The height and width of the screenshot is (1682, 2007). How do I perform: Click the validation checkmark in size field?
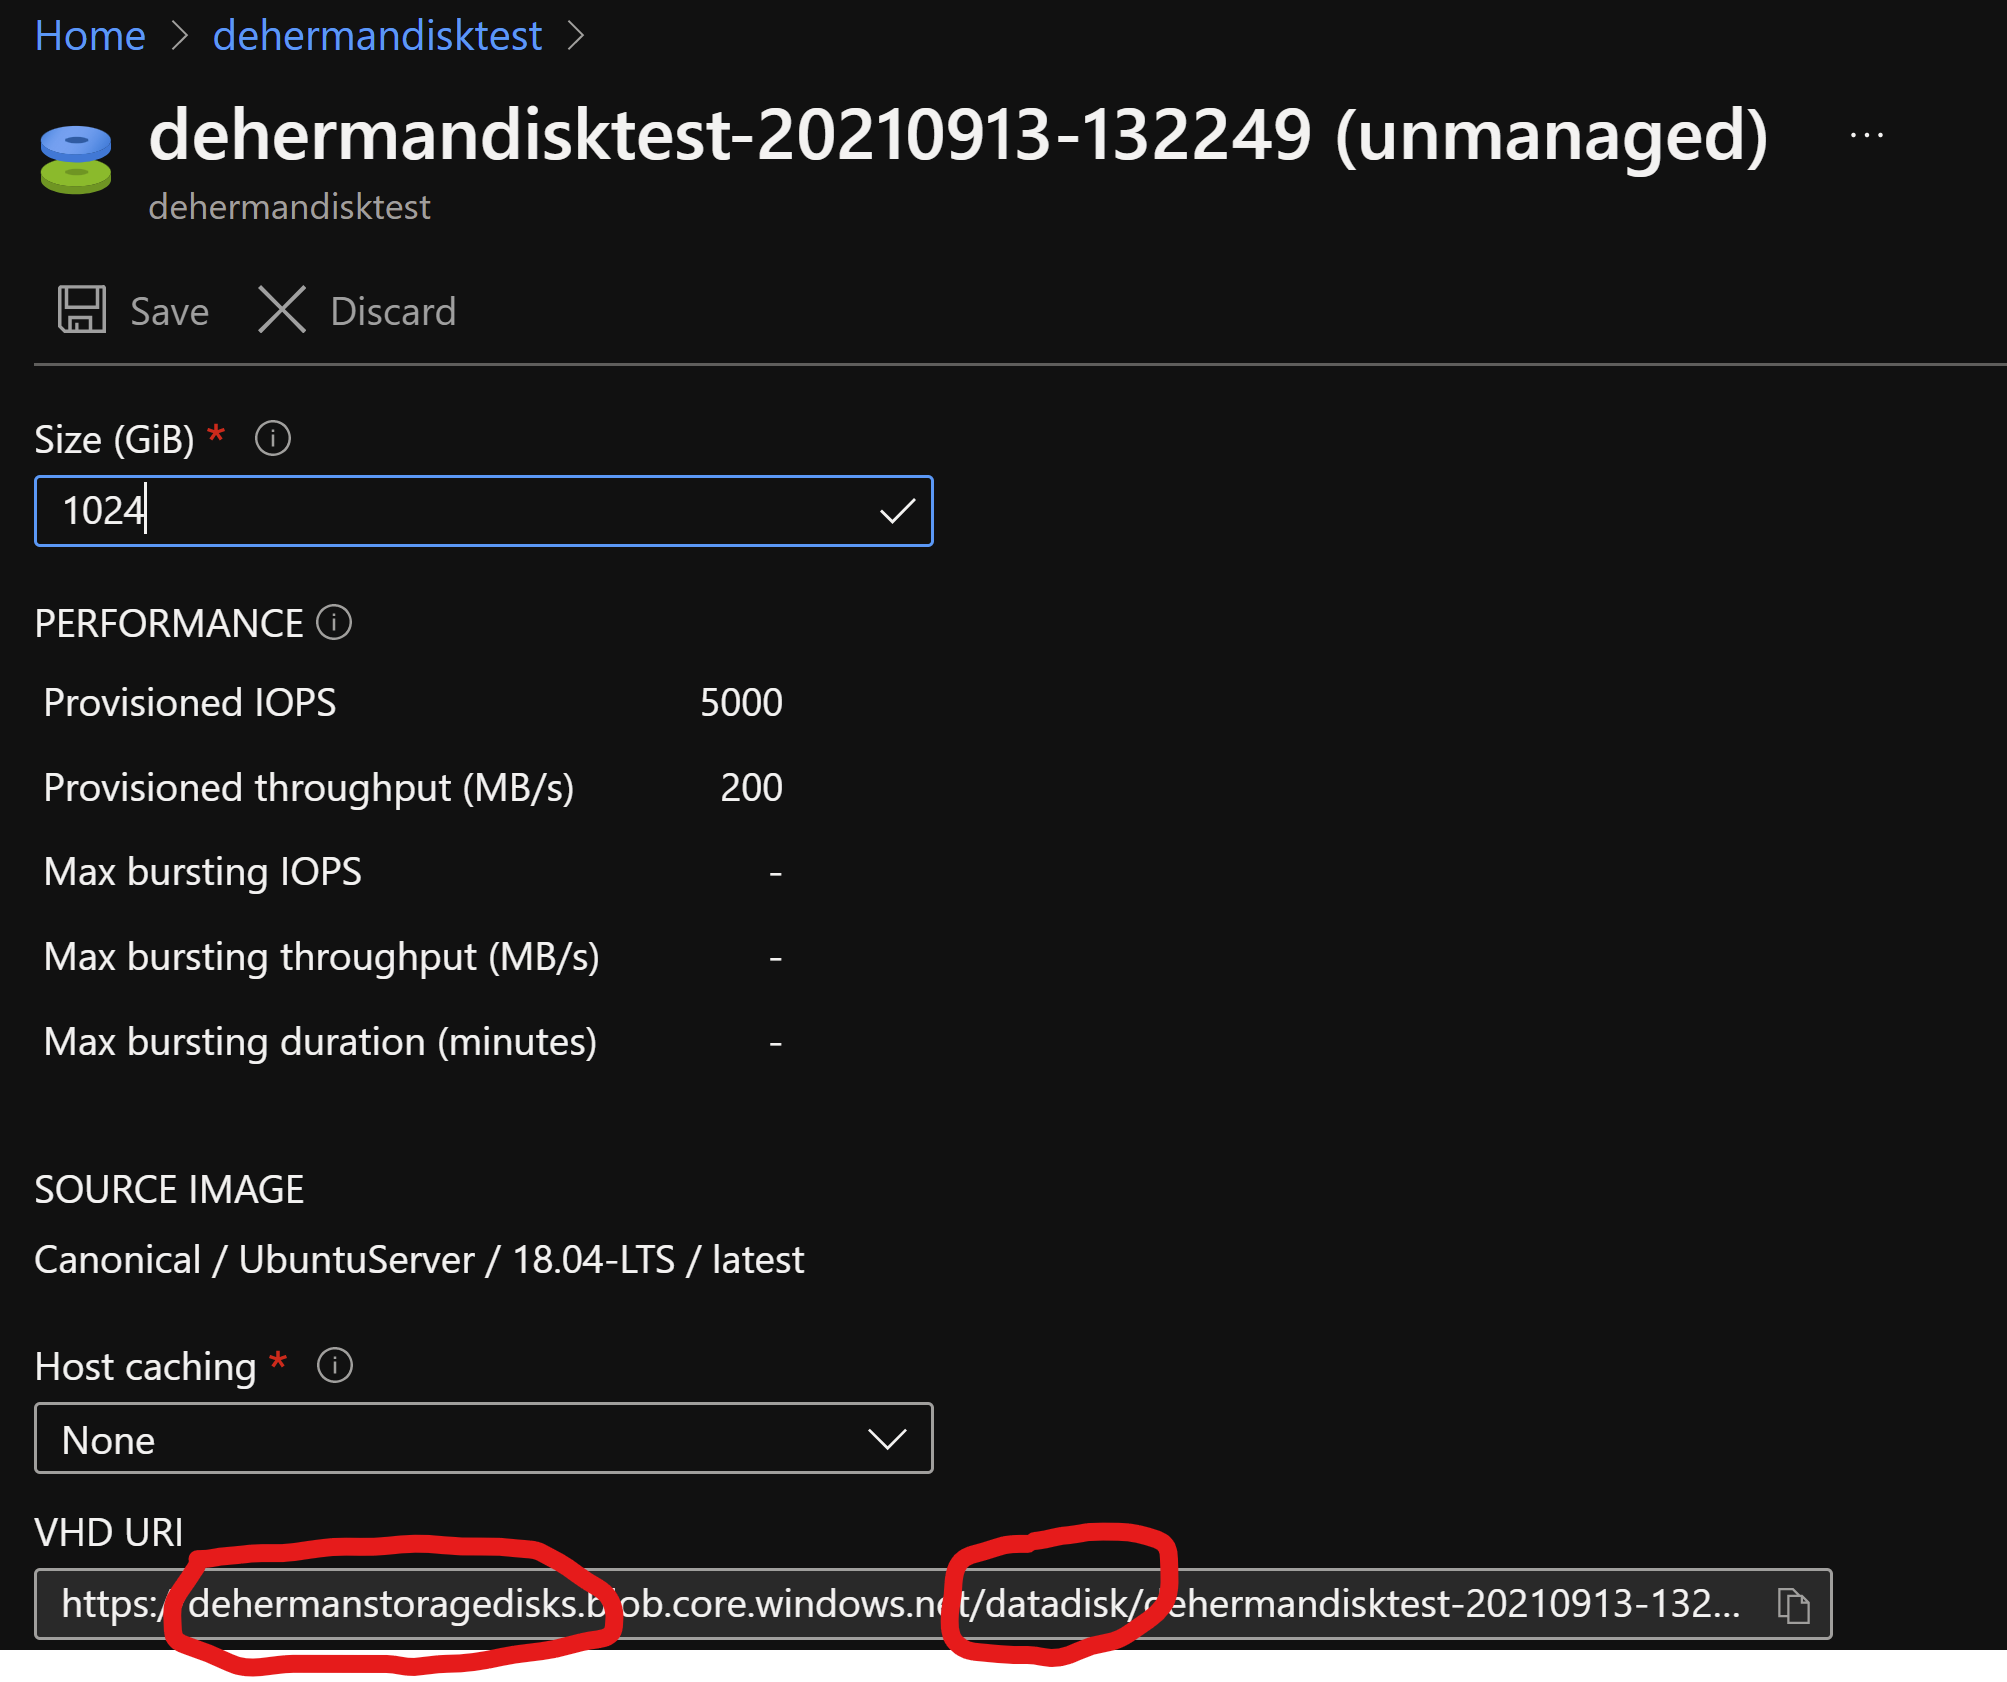(x=897, y=511)
